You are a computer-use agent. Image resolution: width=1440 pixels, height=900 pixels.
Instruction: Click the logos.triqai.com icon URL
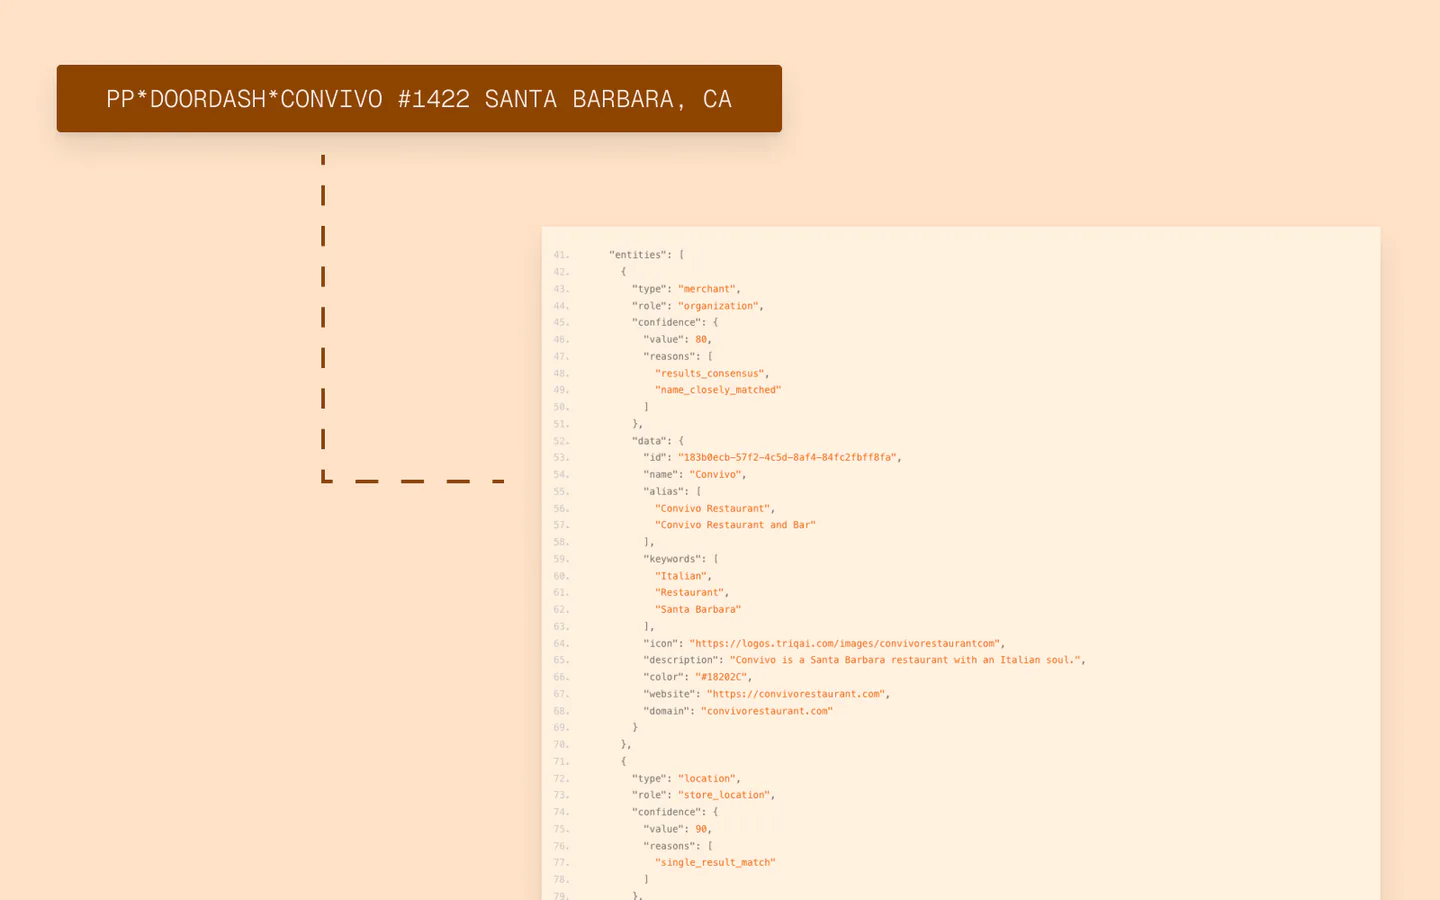click(846, 644)
